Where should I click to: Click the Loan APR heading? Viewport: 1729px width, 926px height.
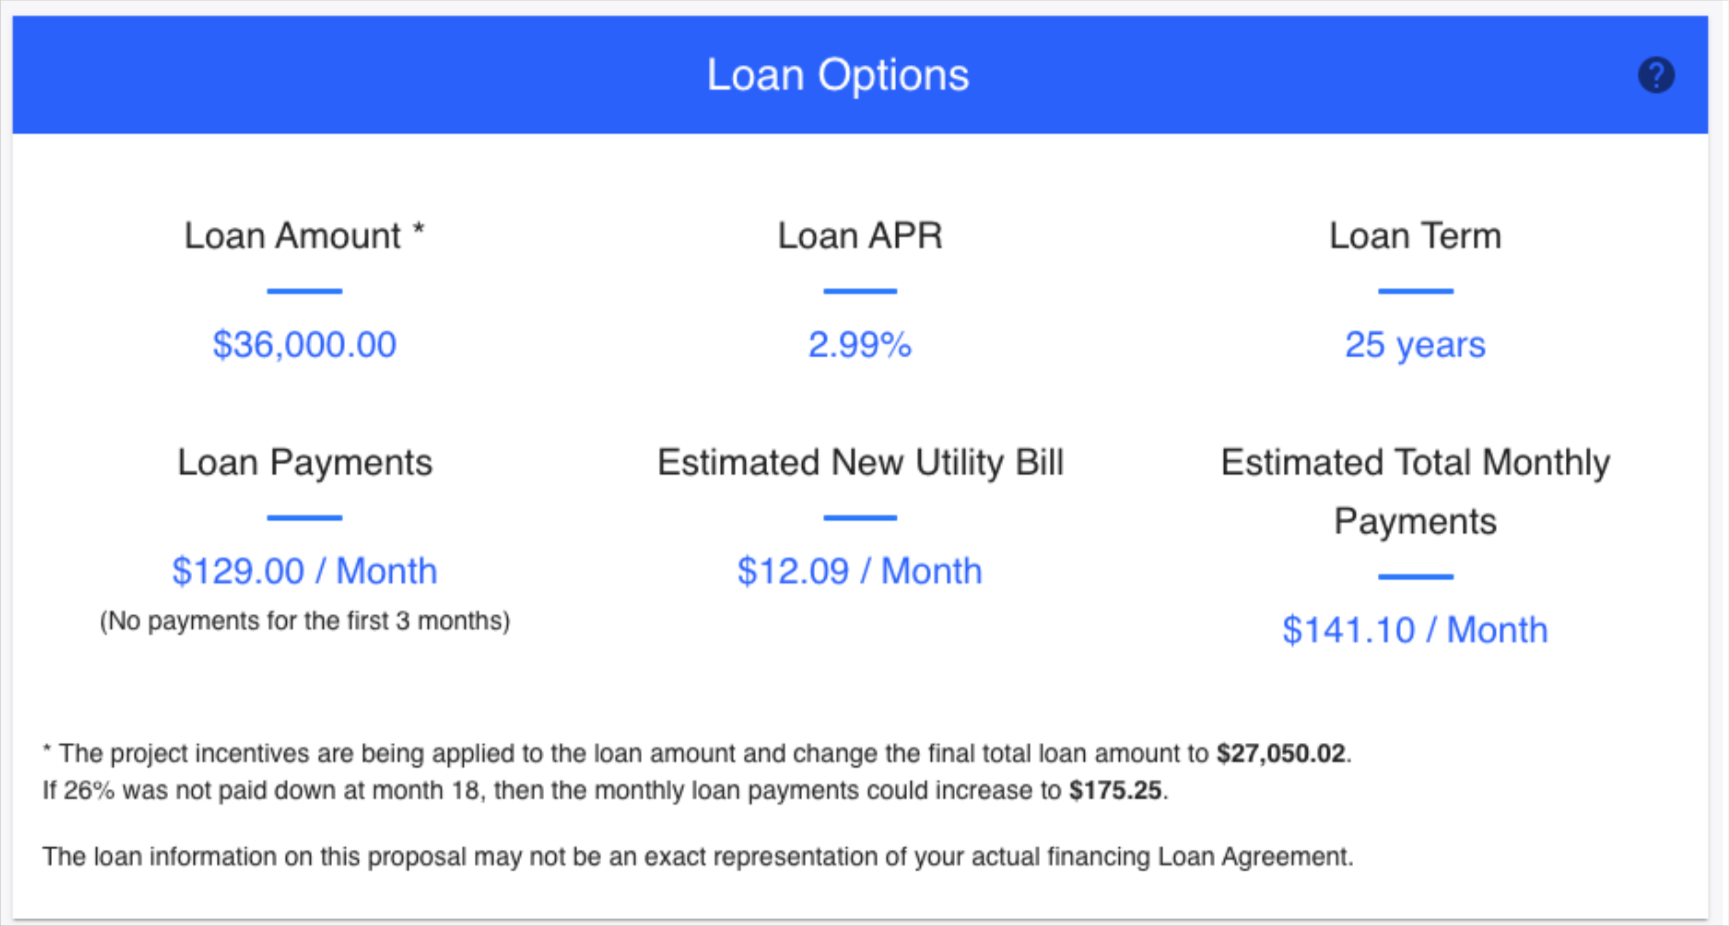click(x=860, y=235)
